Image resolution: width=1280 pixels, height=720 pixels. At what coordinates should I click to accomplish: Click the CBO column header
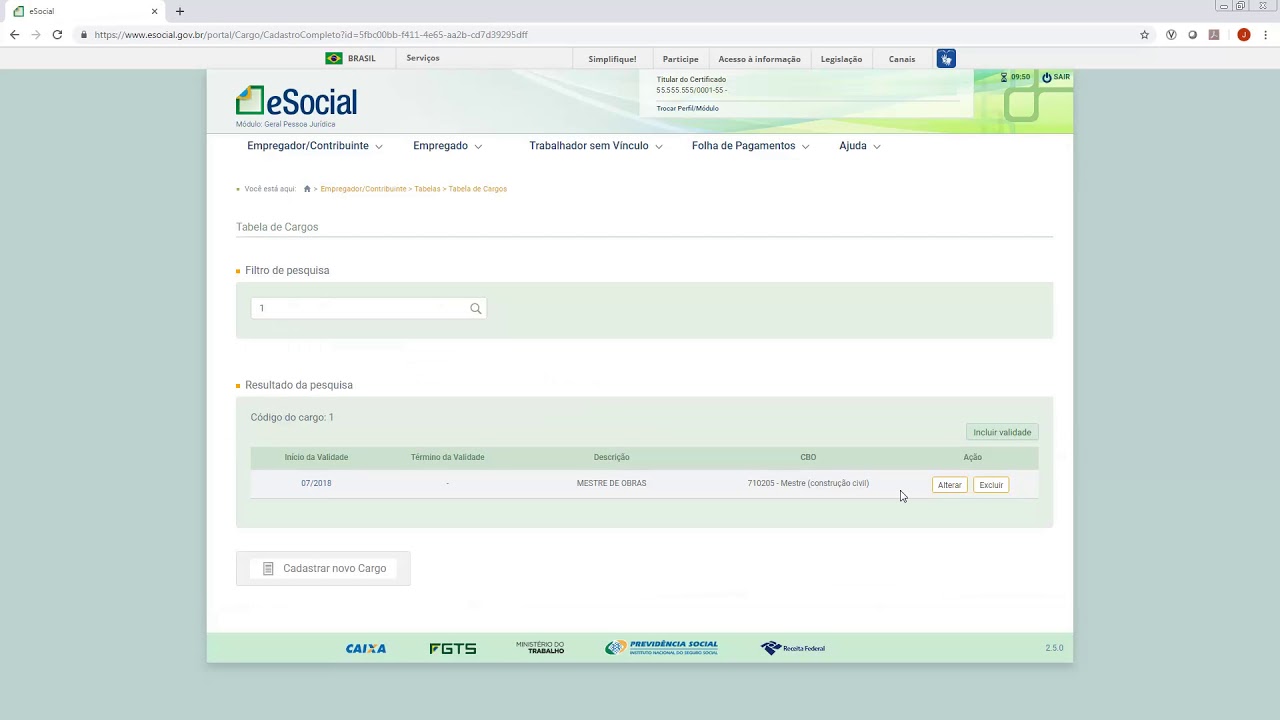[808, 457]
